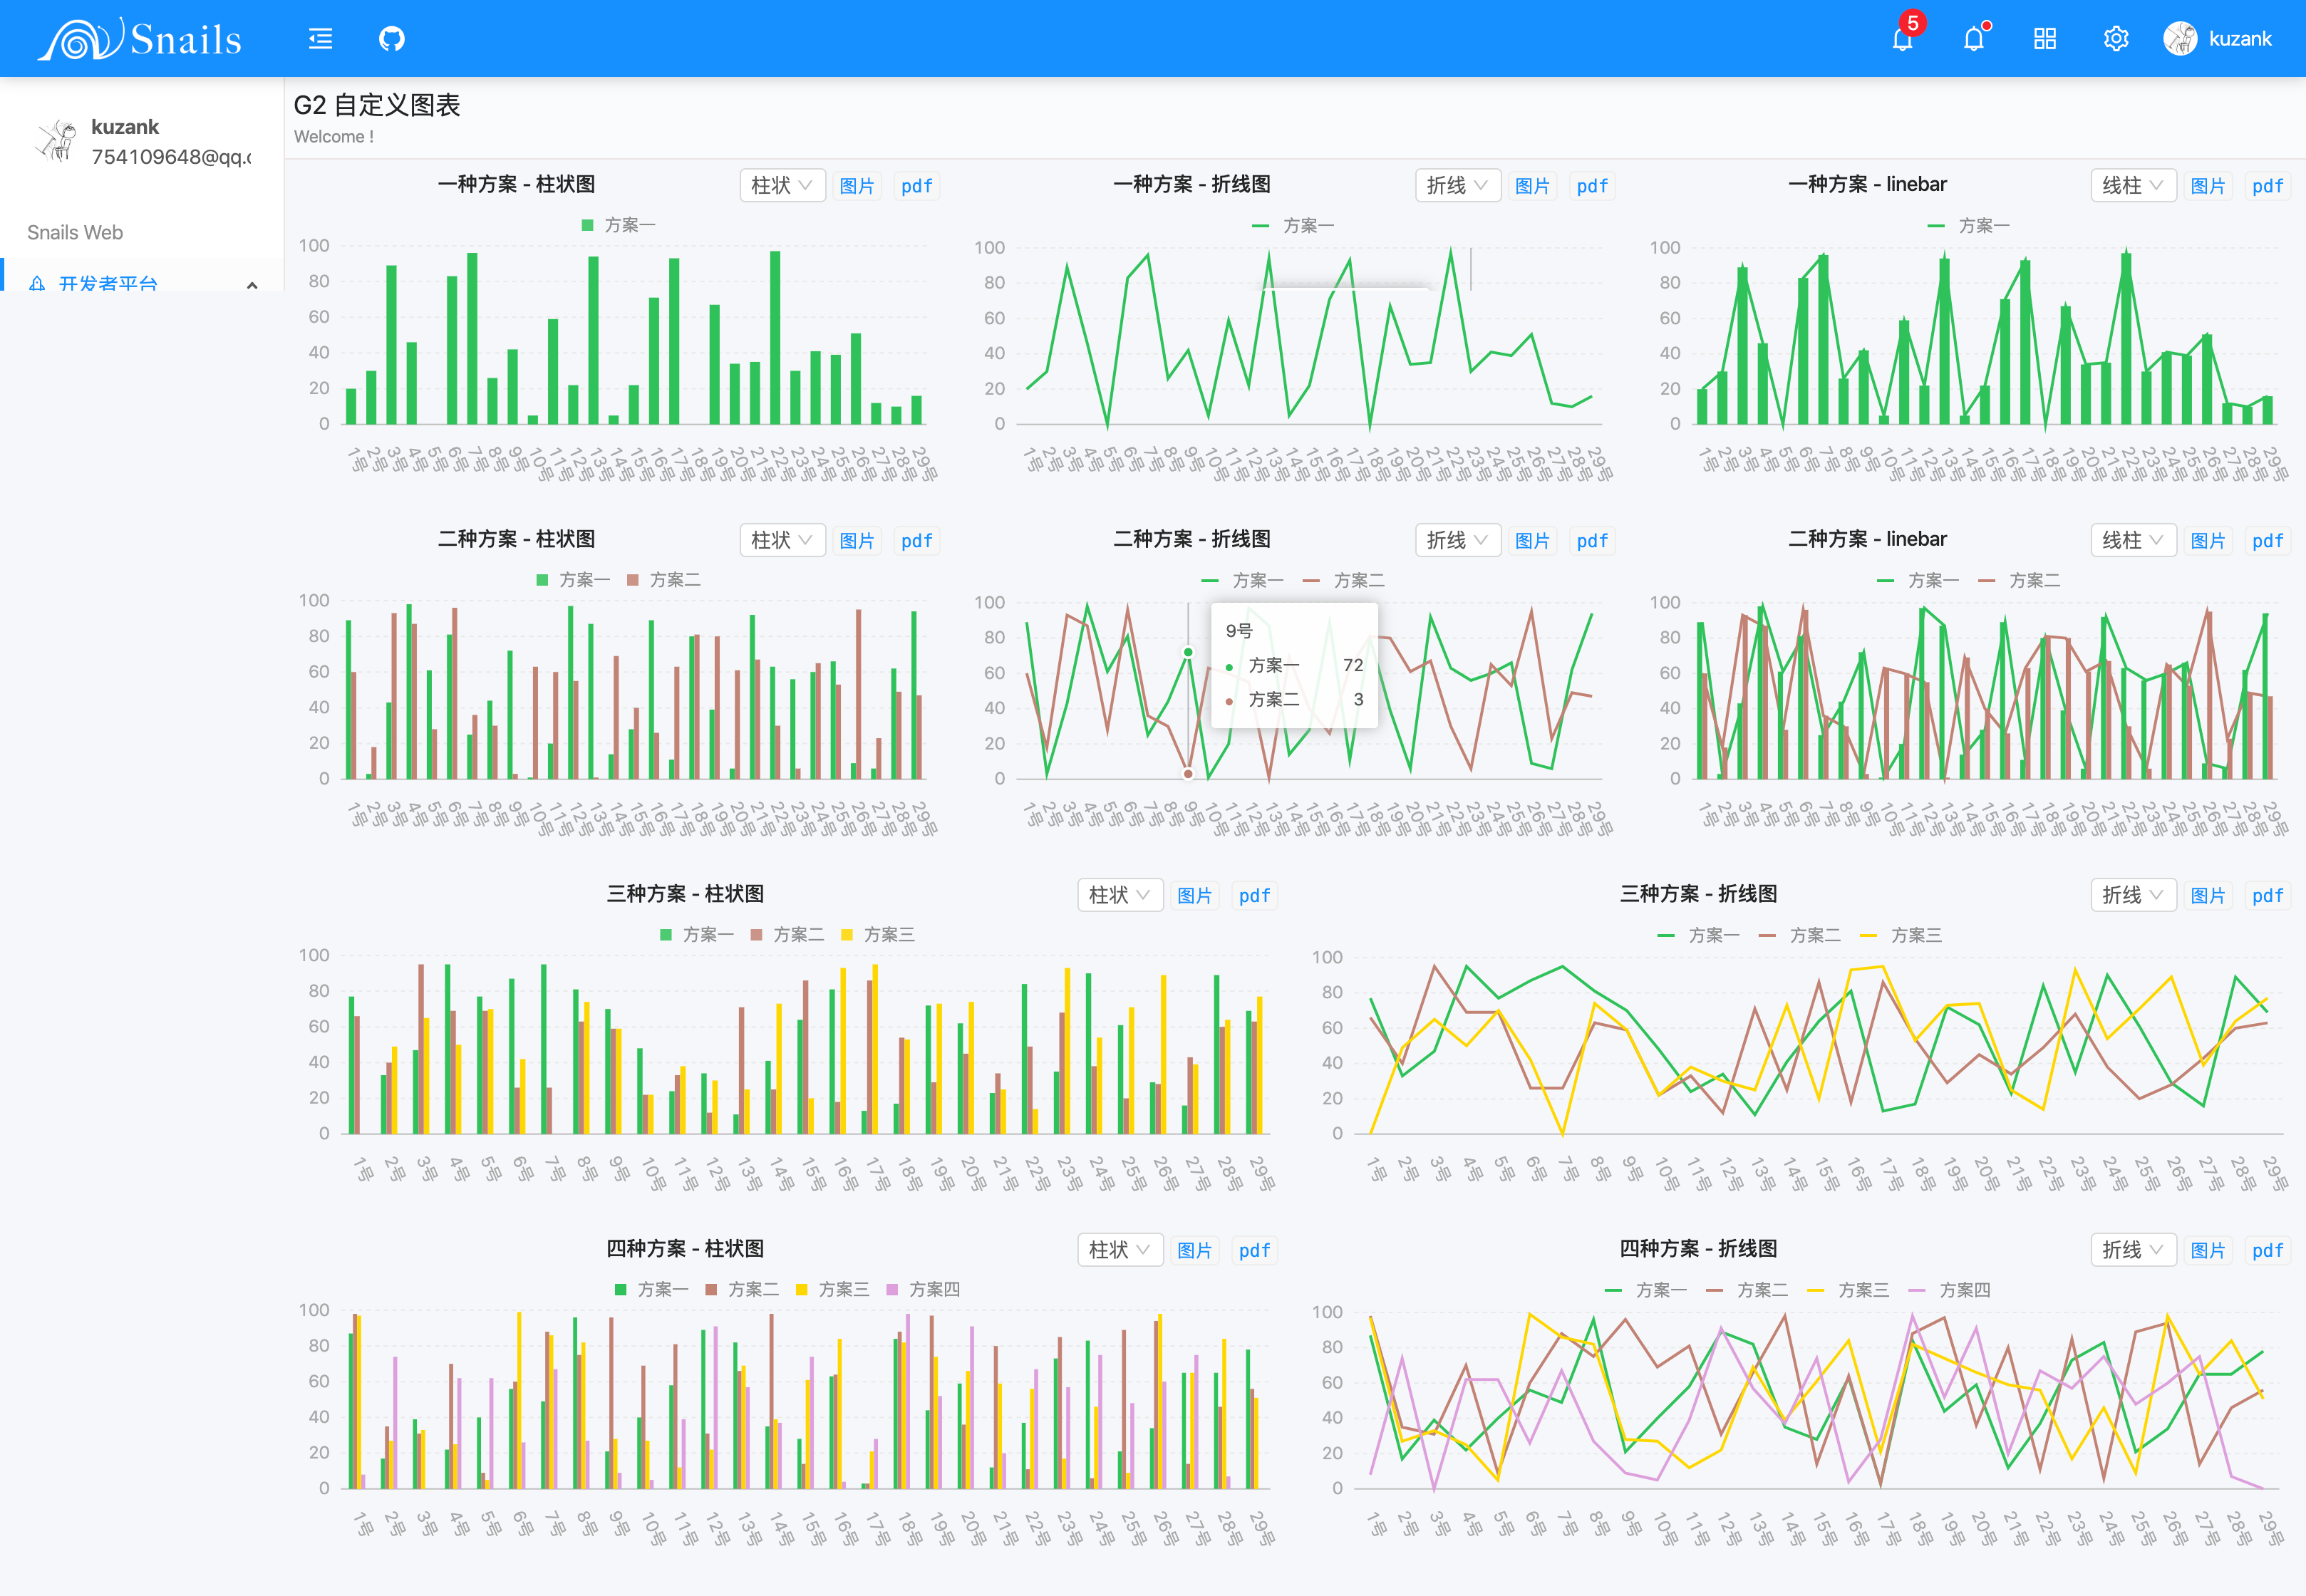The height and width of the screenshot is (1596, 2306).
Task: Click the bell icon with red dot
Action: pos(1973,39)
